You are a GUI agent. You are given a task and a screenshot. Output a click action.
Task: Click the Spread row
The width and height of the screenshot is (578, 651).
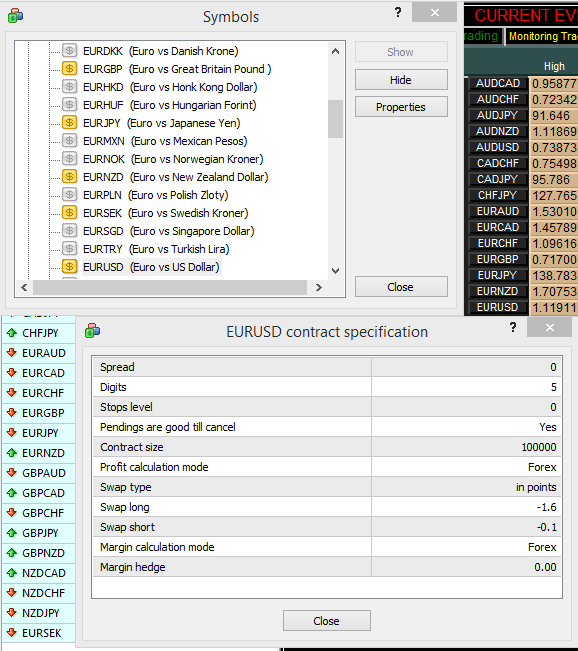(x=326, y=367)
